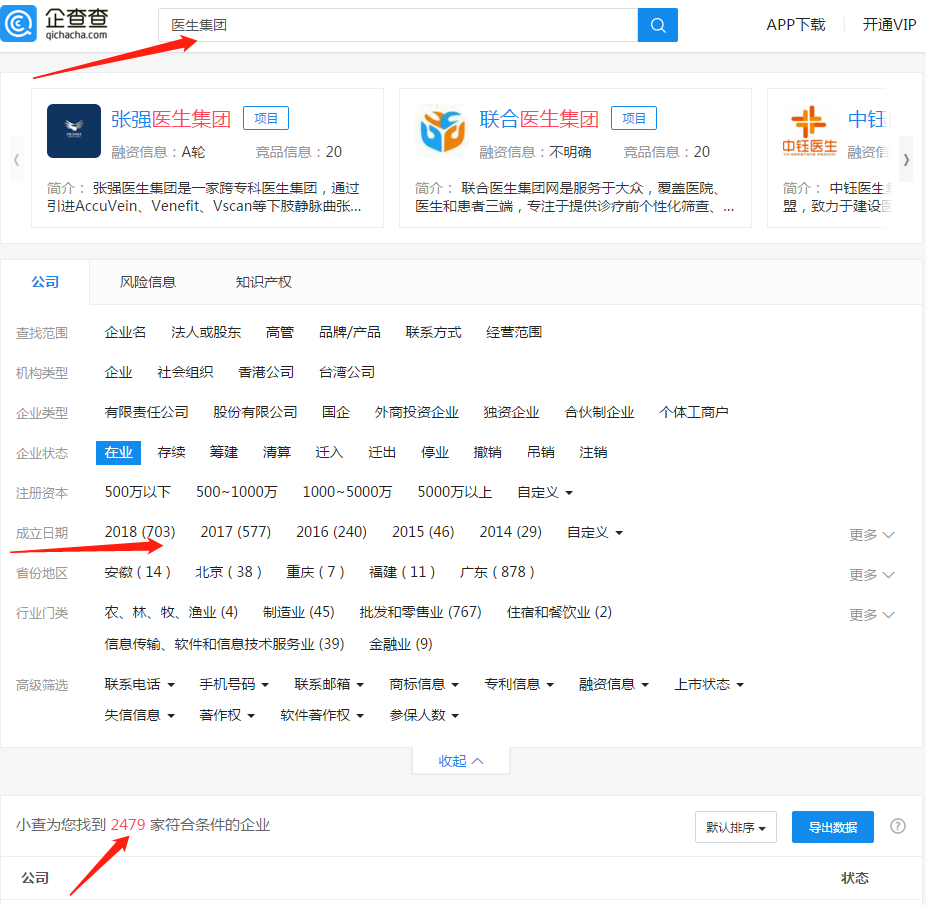Viewport: 926px width, 905px height.
Task: Switch to the 知识产权 tab
Action: 263,282
